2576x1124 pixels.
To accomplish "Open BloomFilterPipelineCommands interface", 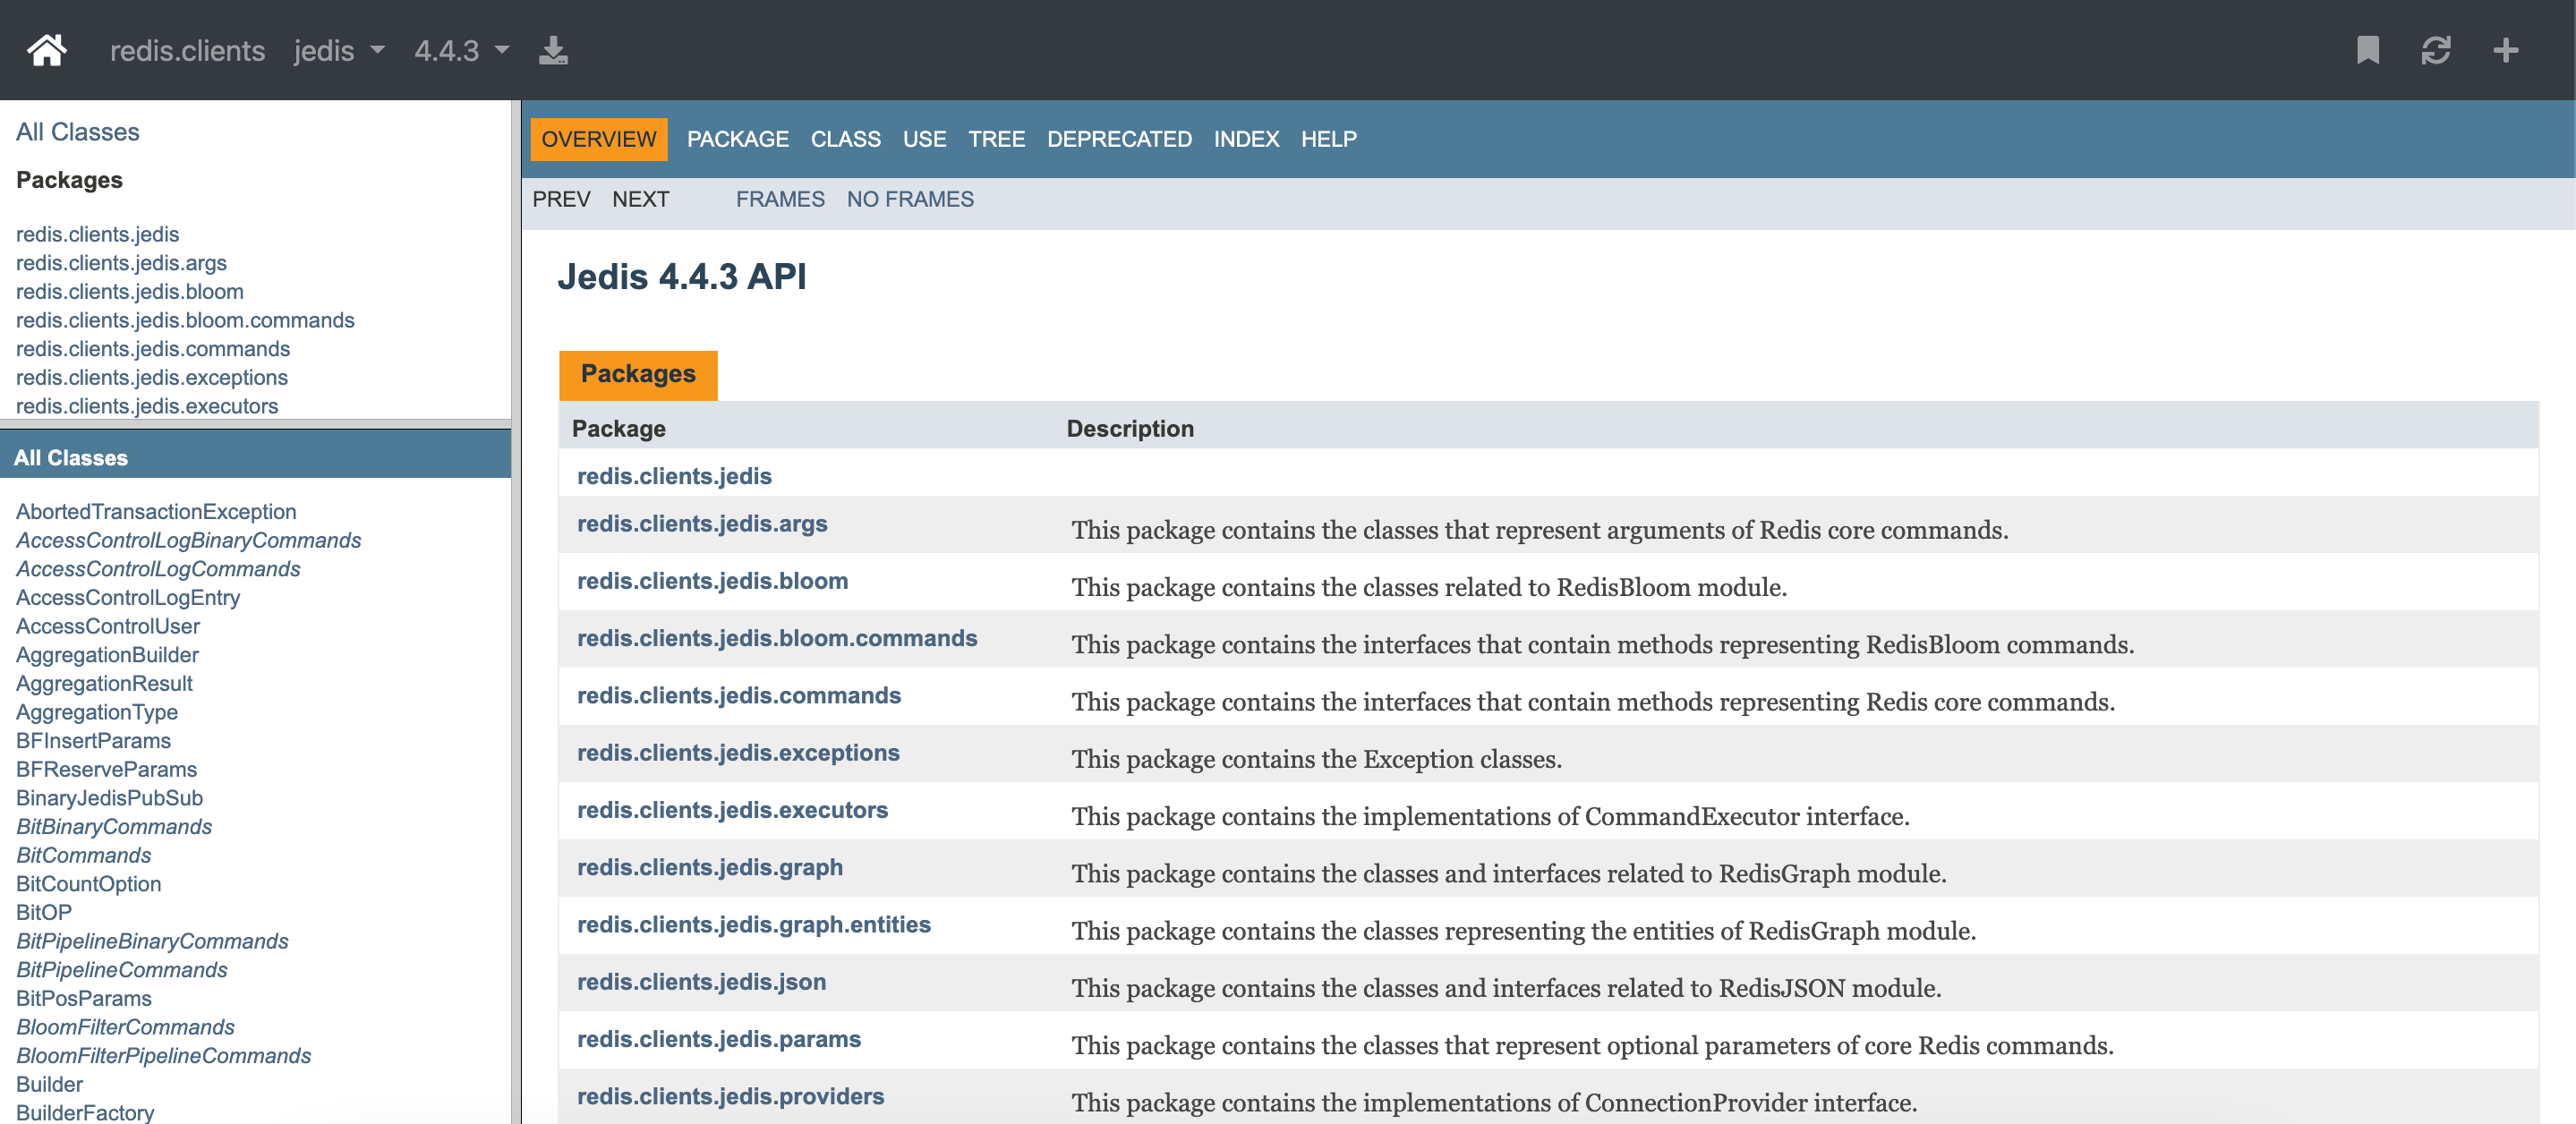I will pyautogui.click(x=163, y=1056).
